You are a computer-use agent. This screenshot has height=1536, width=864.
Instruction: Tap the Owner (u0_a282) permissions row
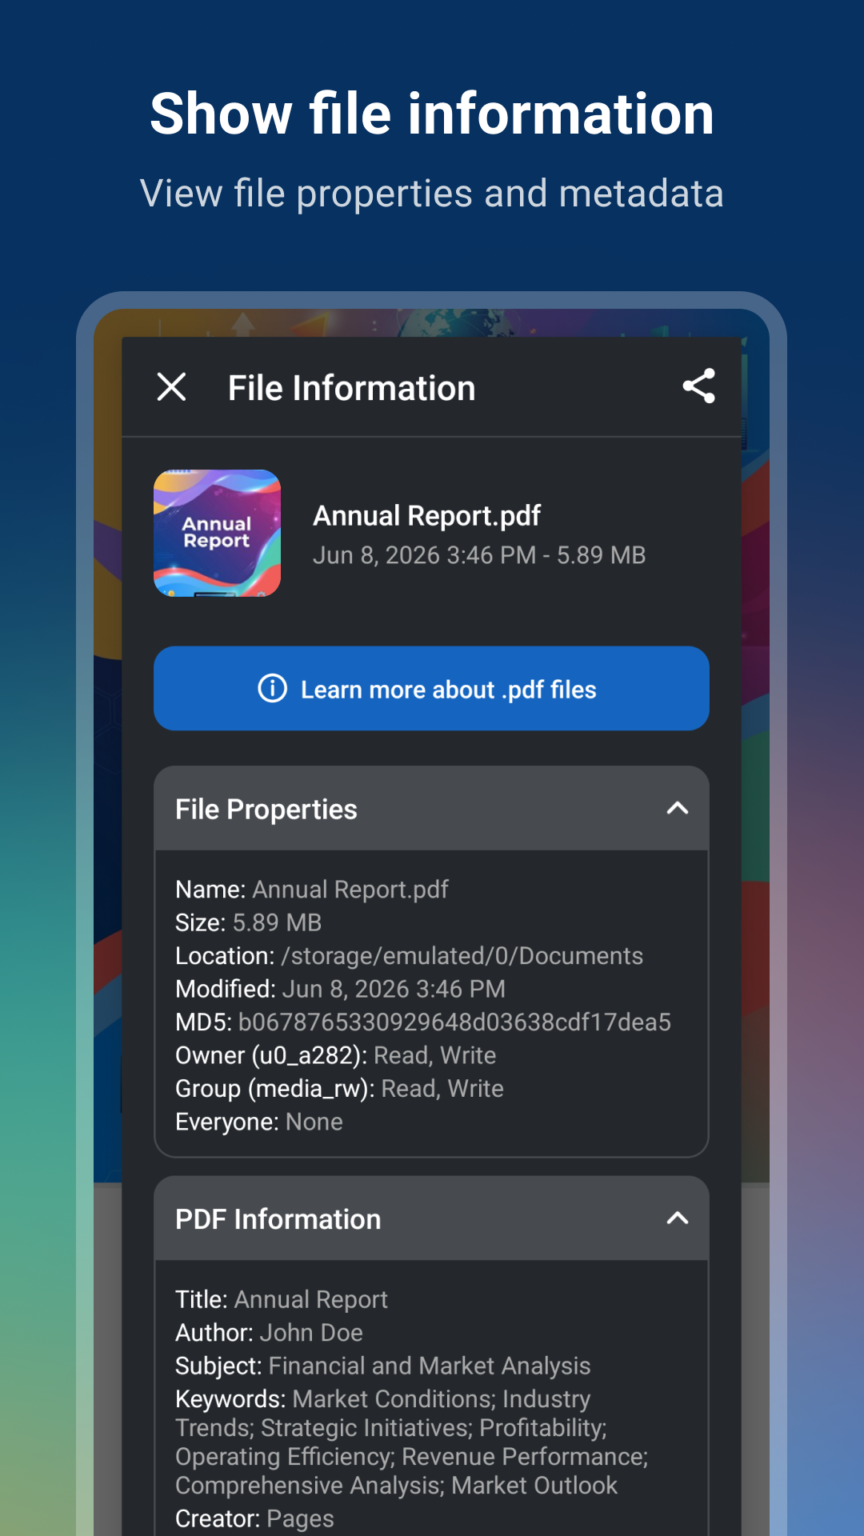click(x=335, y=1055)
